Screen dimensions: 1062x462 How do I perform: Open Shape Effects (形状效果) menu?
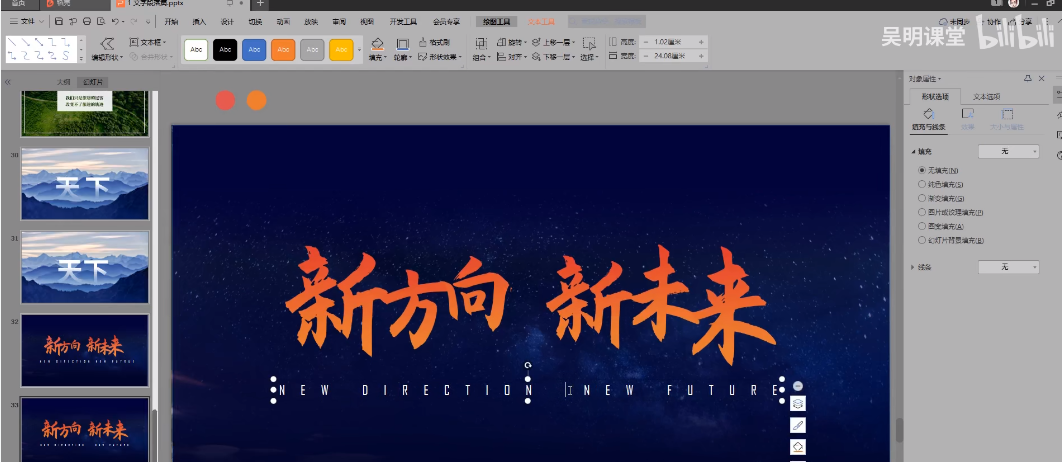[x=440, y=57]
